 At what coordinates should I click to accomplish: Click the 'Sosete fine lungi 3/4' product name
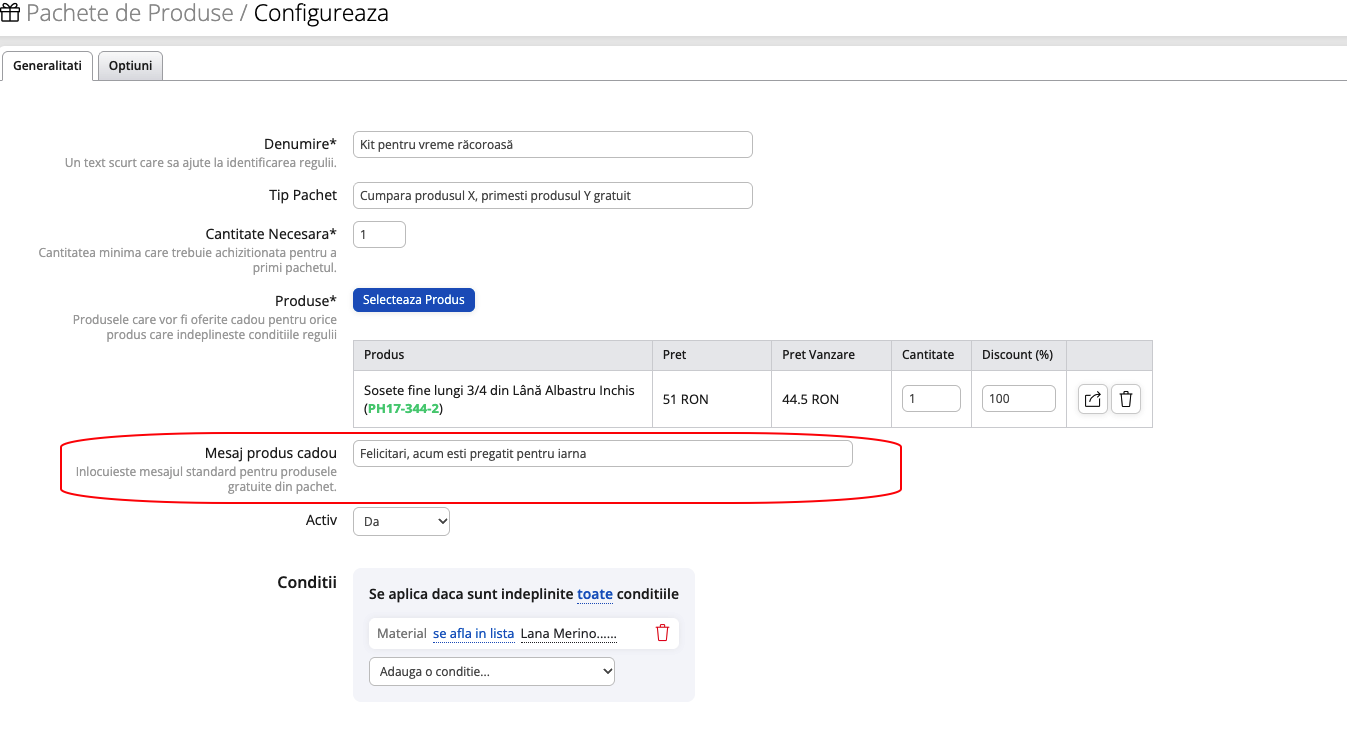(x=500, y=390)
